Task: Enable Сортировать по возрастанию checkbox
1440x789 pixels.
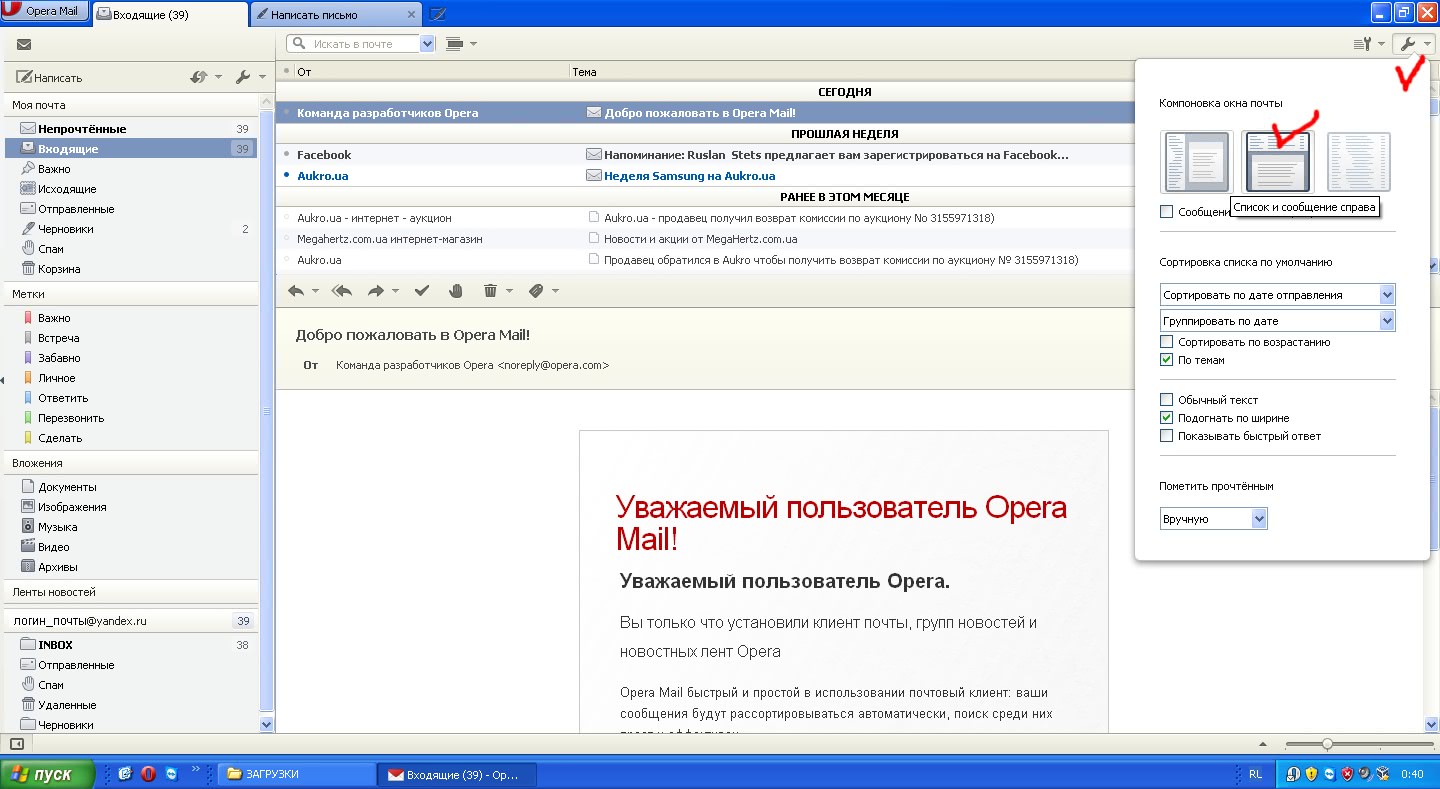Action: [x=1167, y=342]
